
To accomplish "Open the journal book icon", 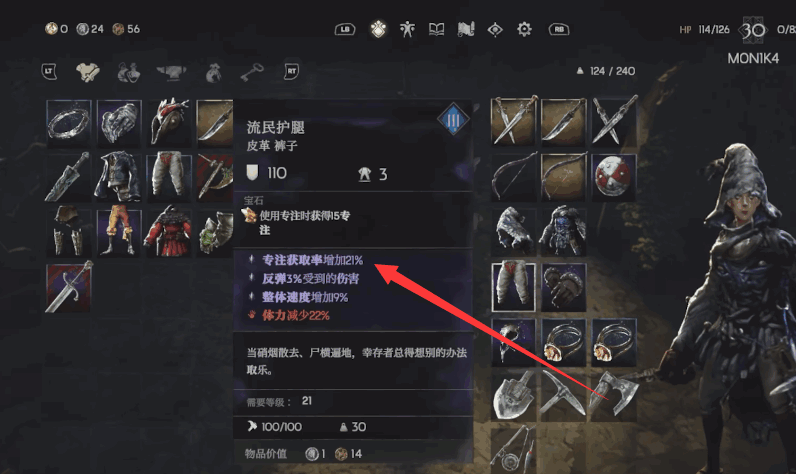I will [436, 29].
